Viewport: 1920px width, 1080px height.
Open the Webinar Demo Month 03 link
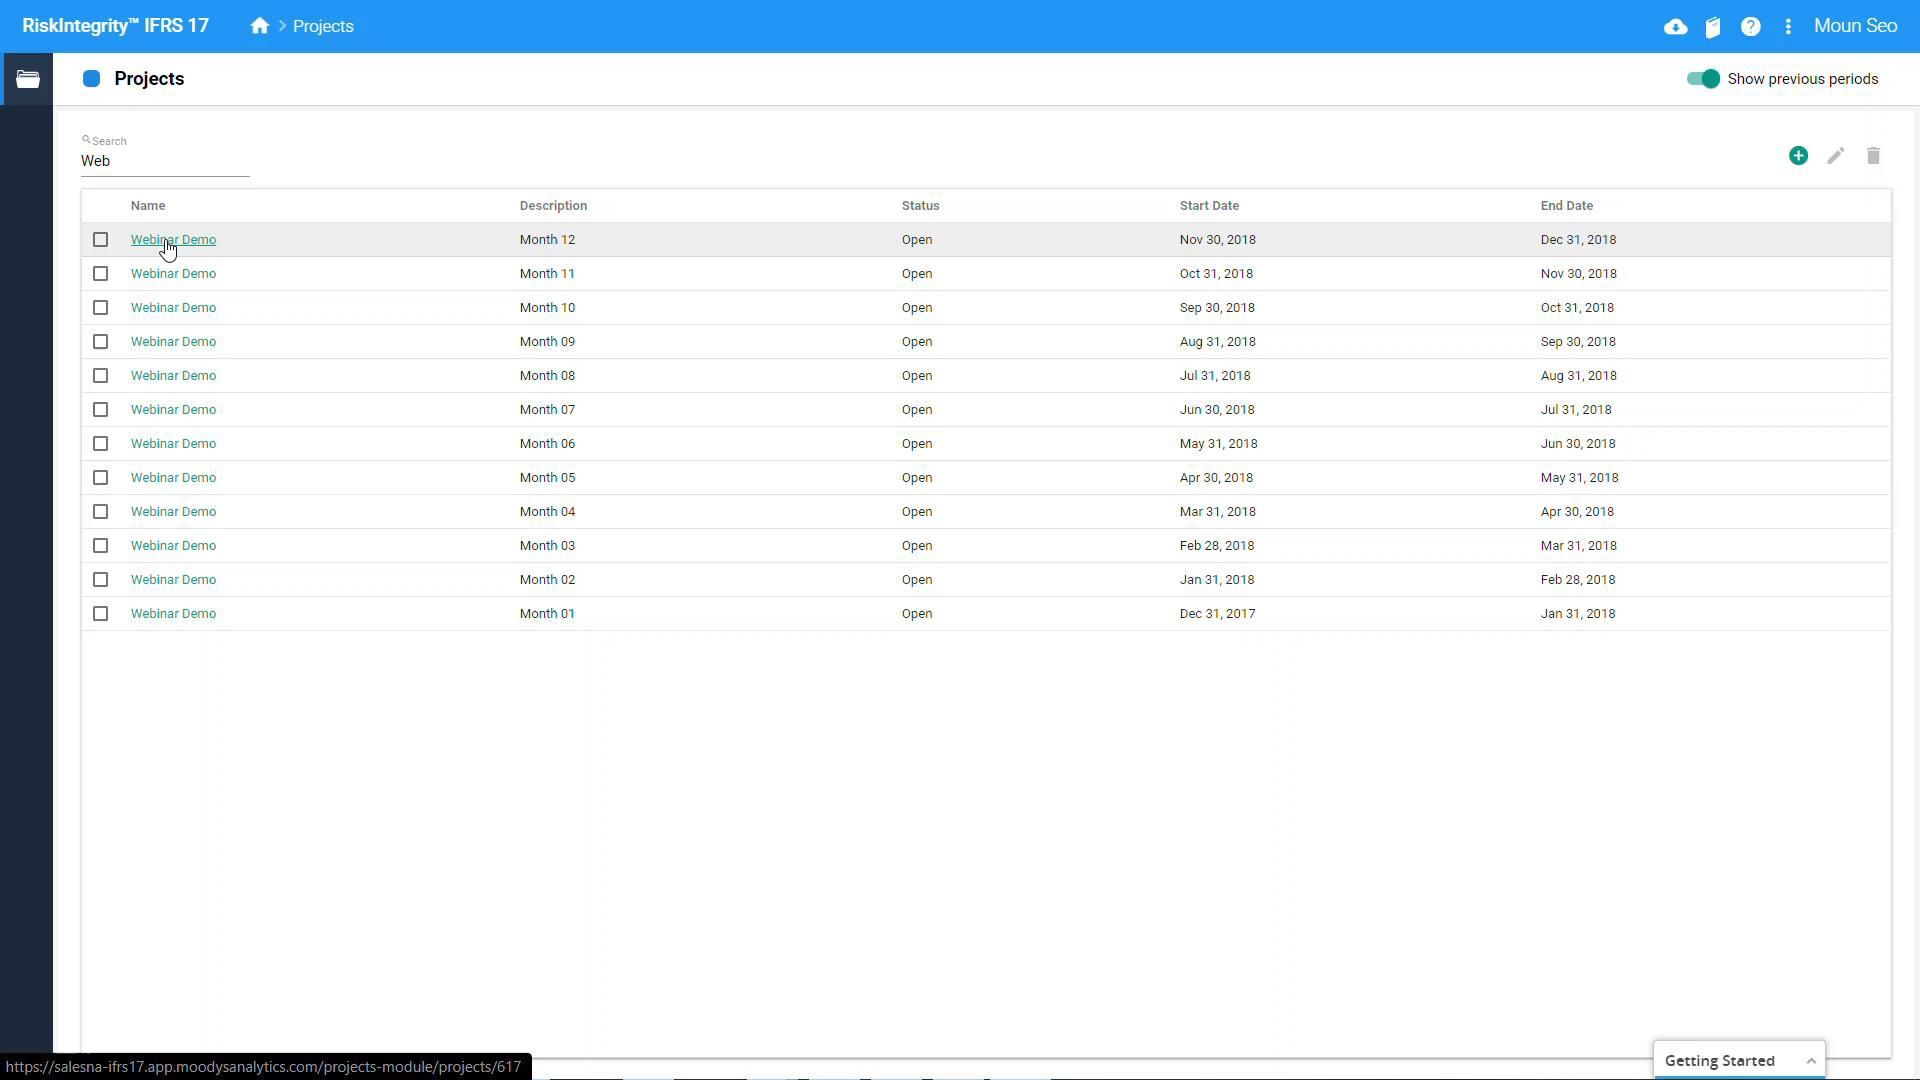[x=173, y=546]
